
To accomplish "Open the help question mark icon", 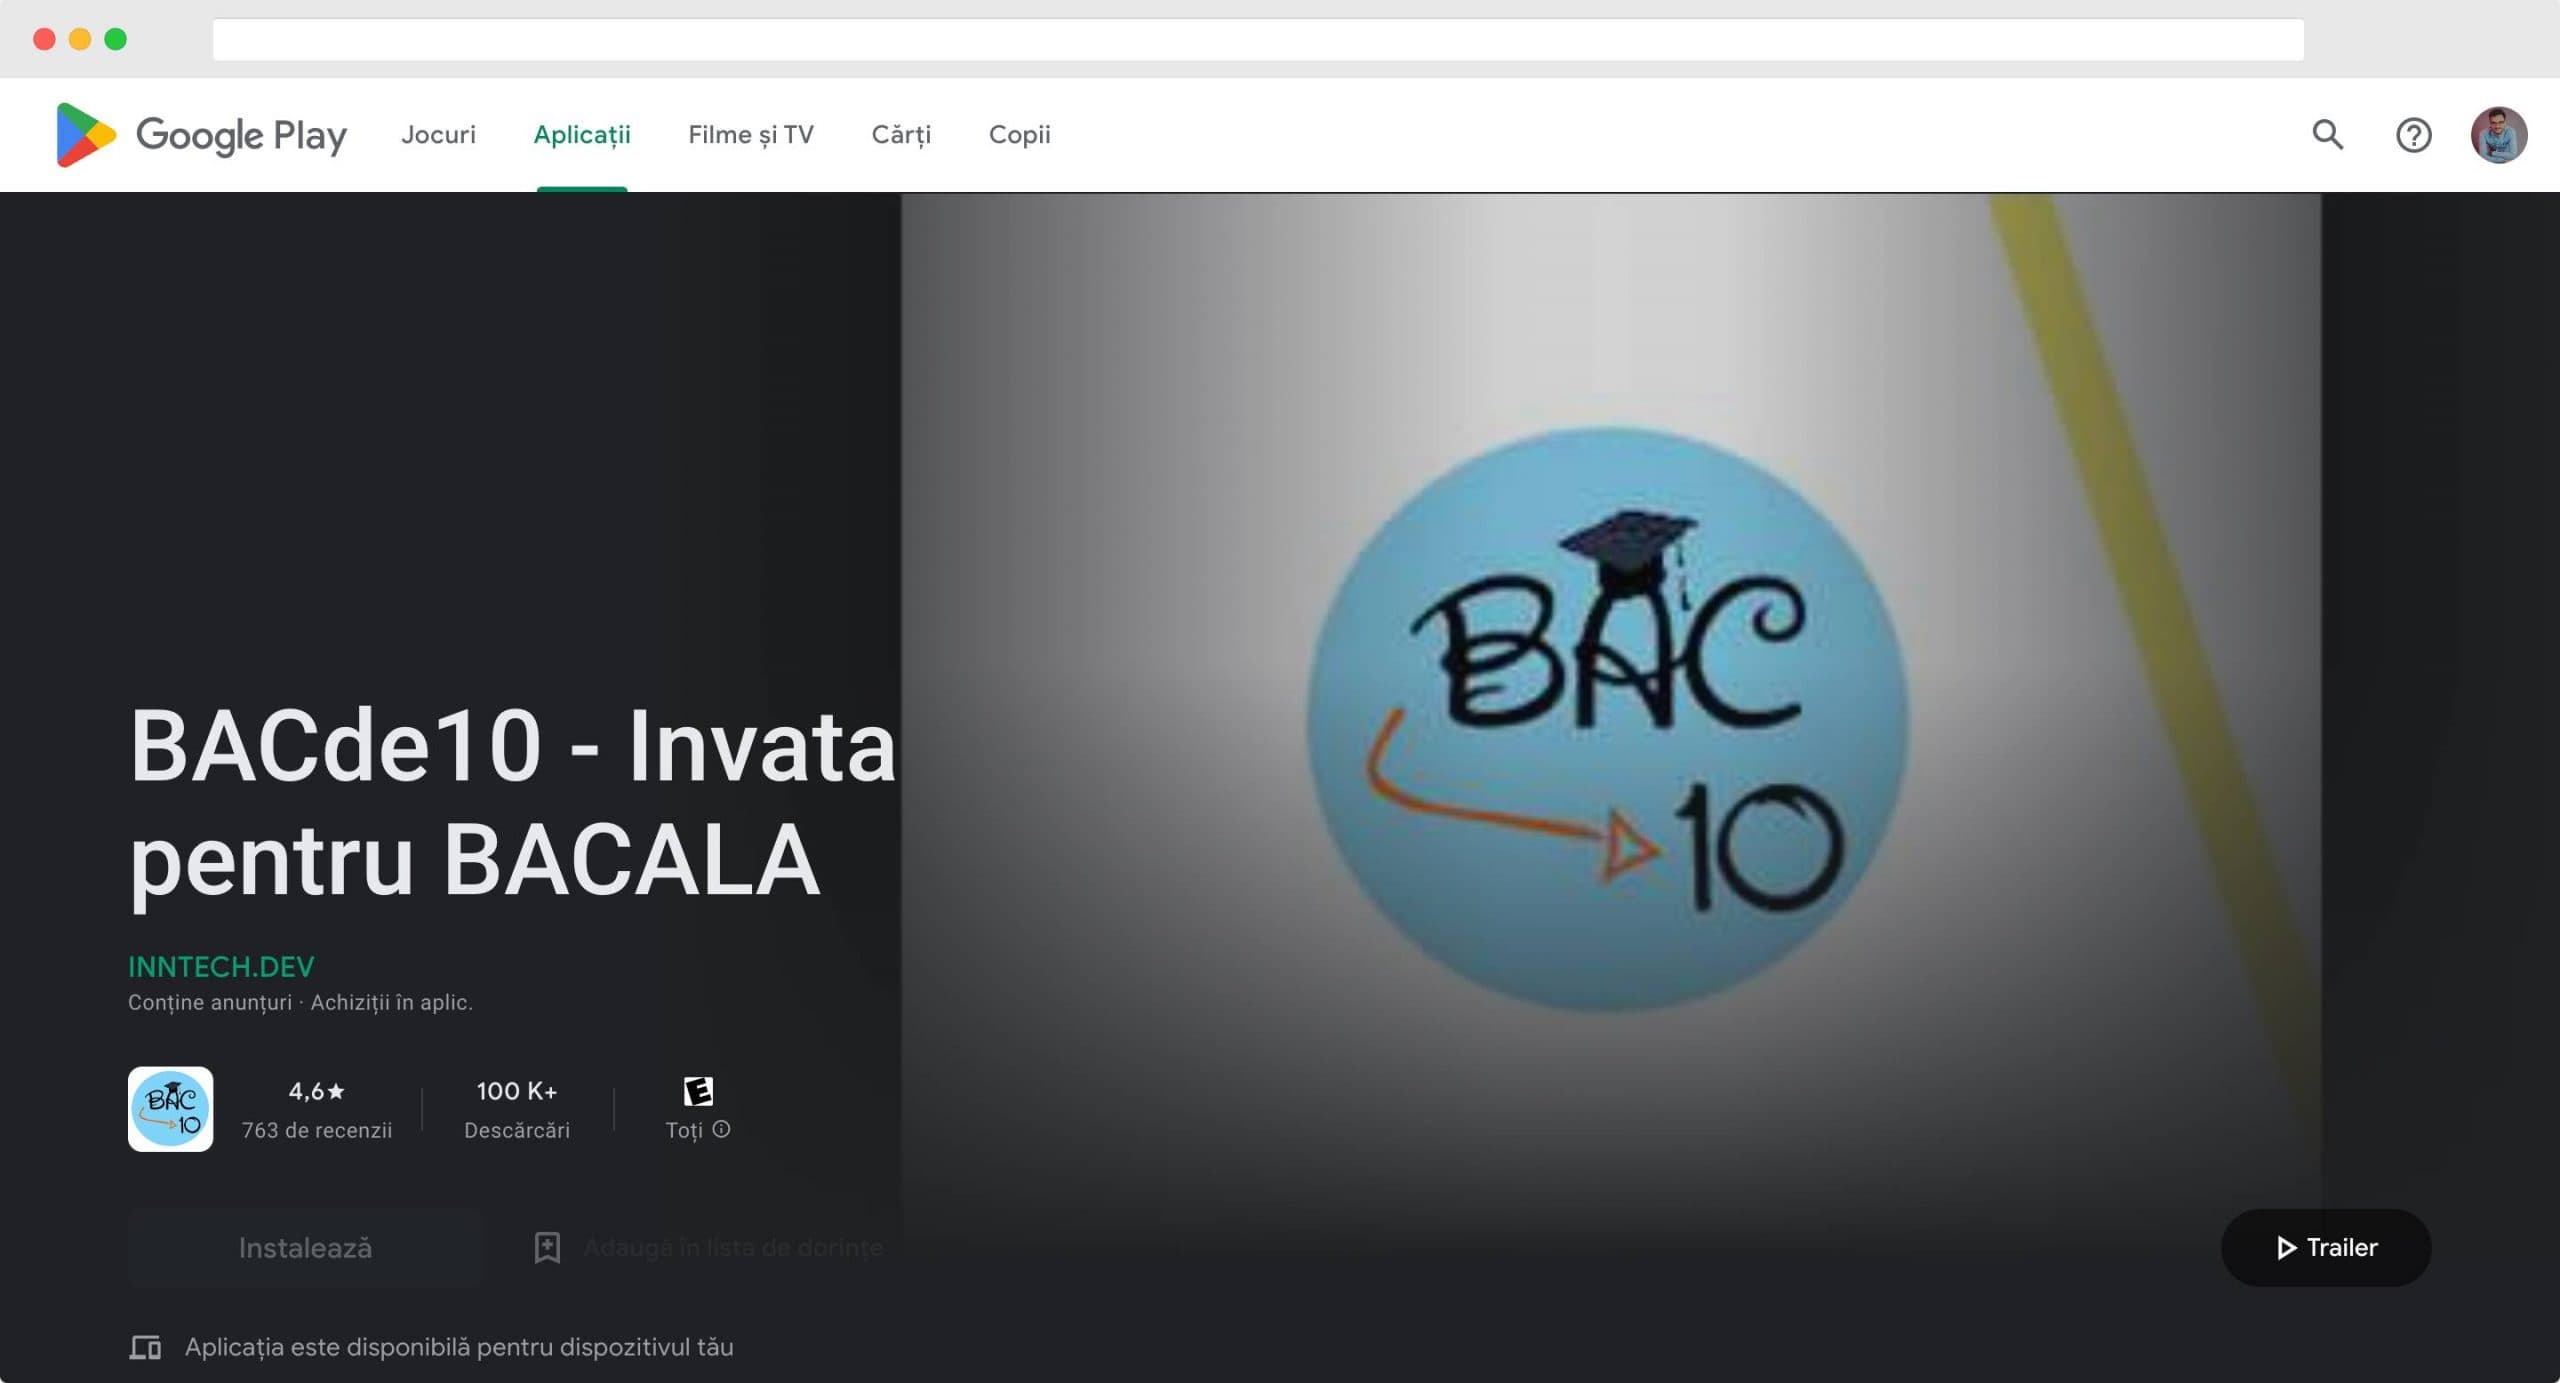I will pos(2413,135).
